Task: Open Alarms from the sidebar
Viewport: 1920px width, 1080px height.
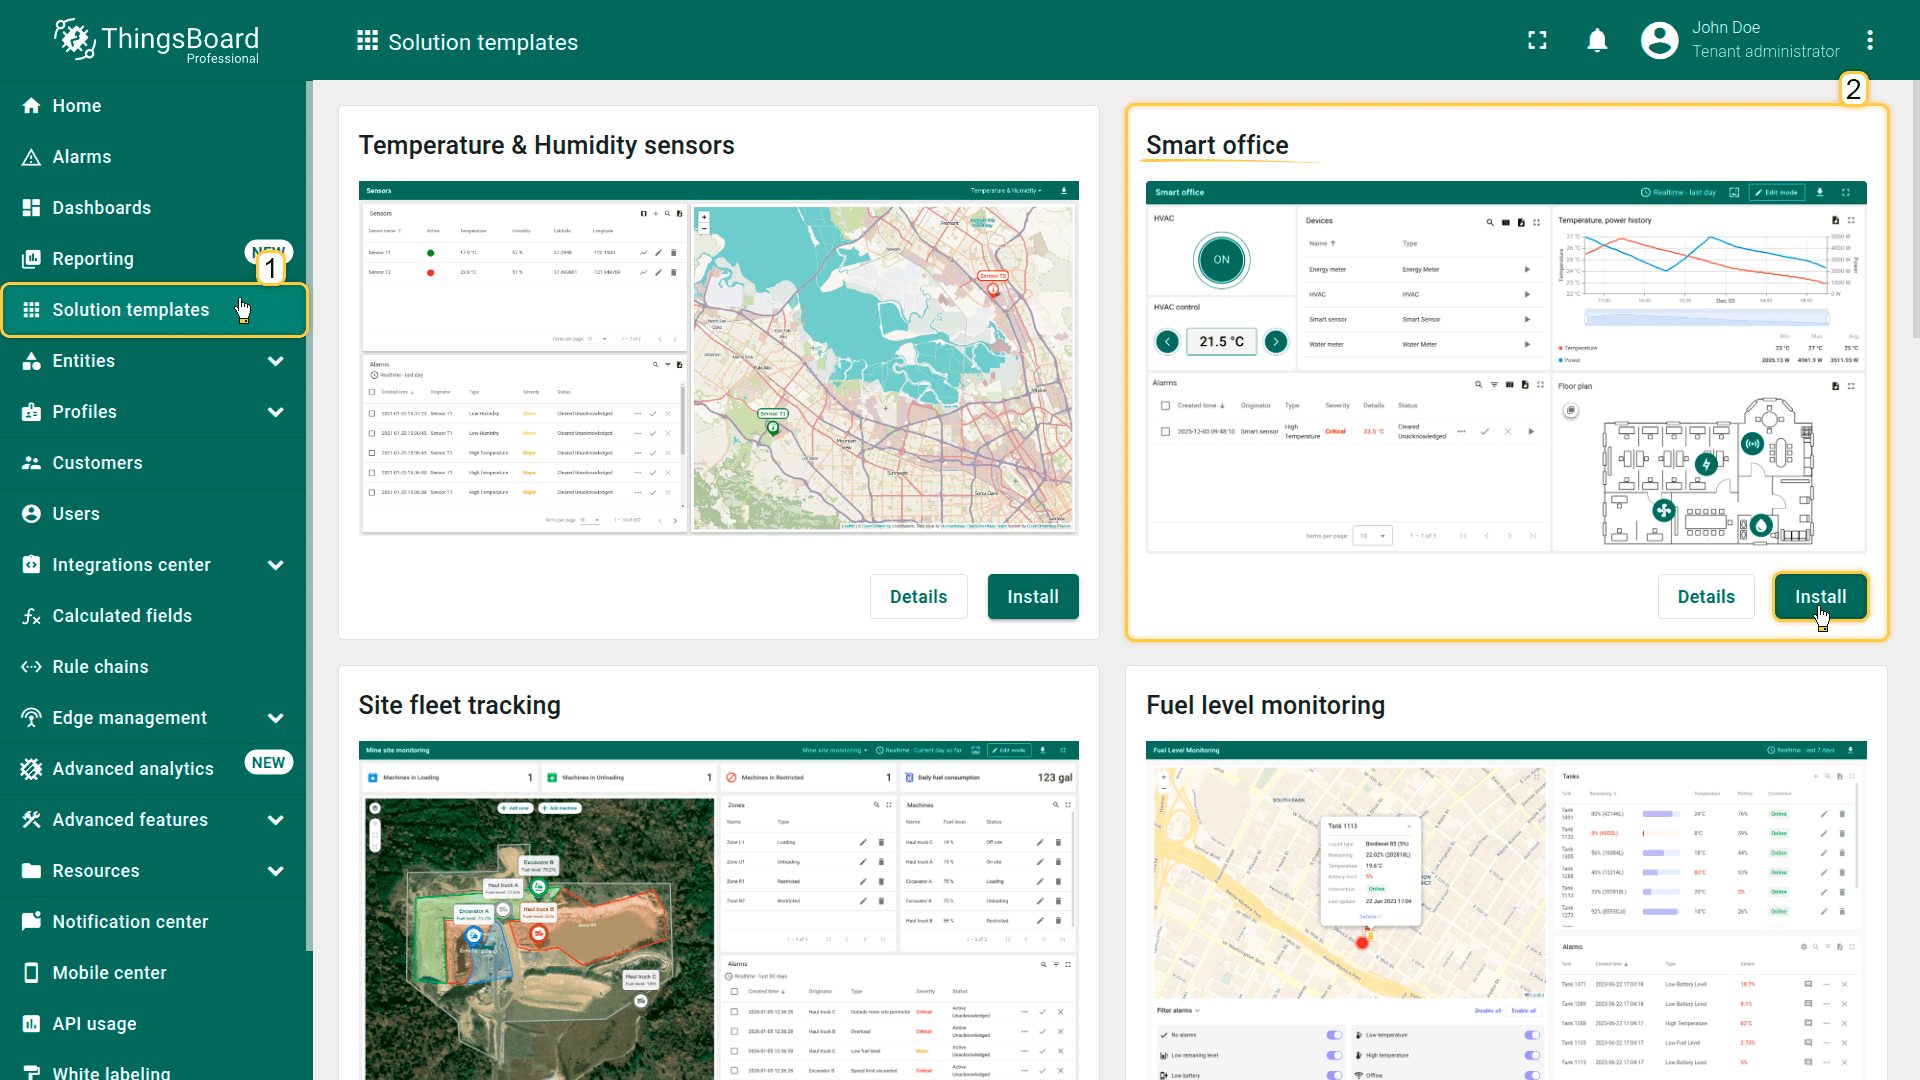Action: pyautogui.click(x=82, y=157)
